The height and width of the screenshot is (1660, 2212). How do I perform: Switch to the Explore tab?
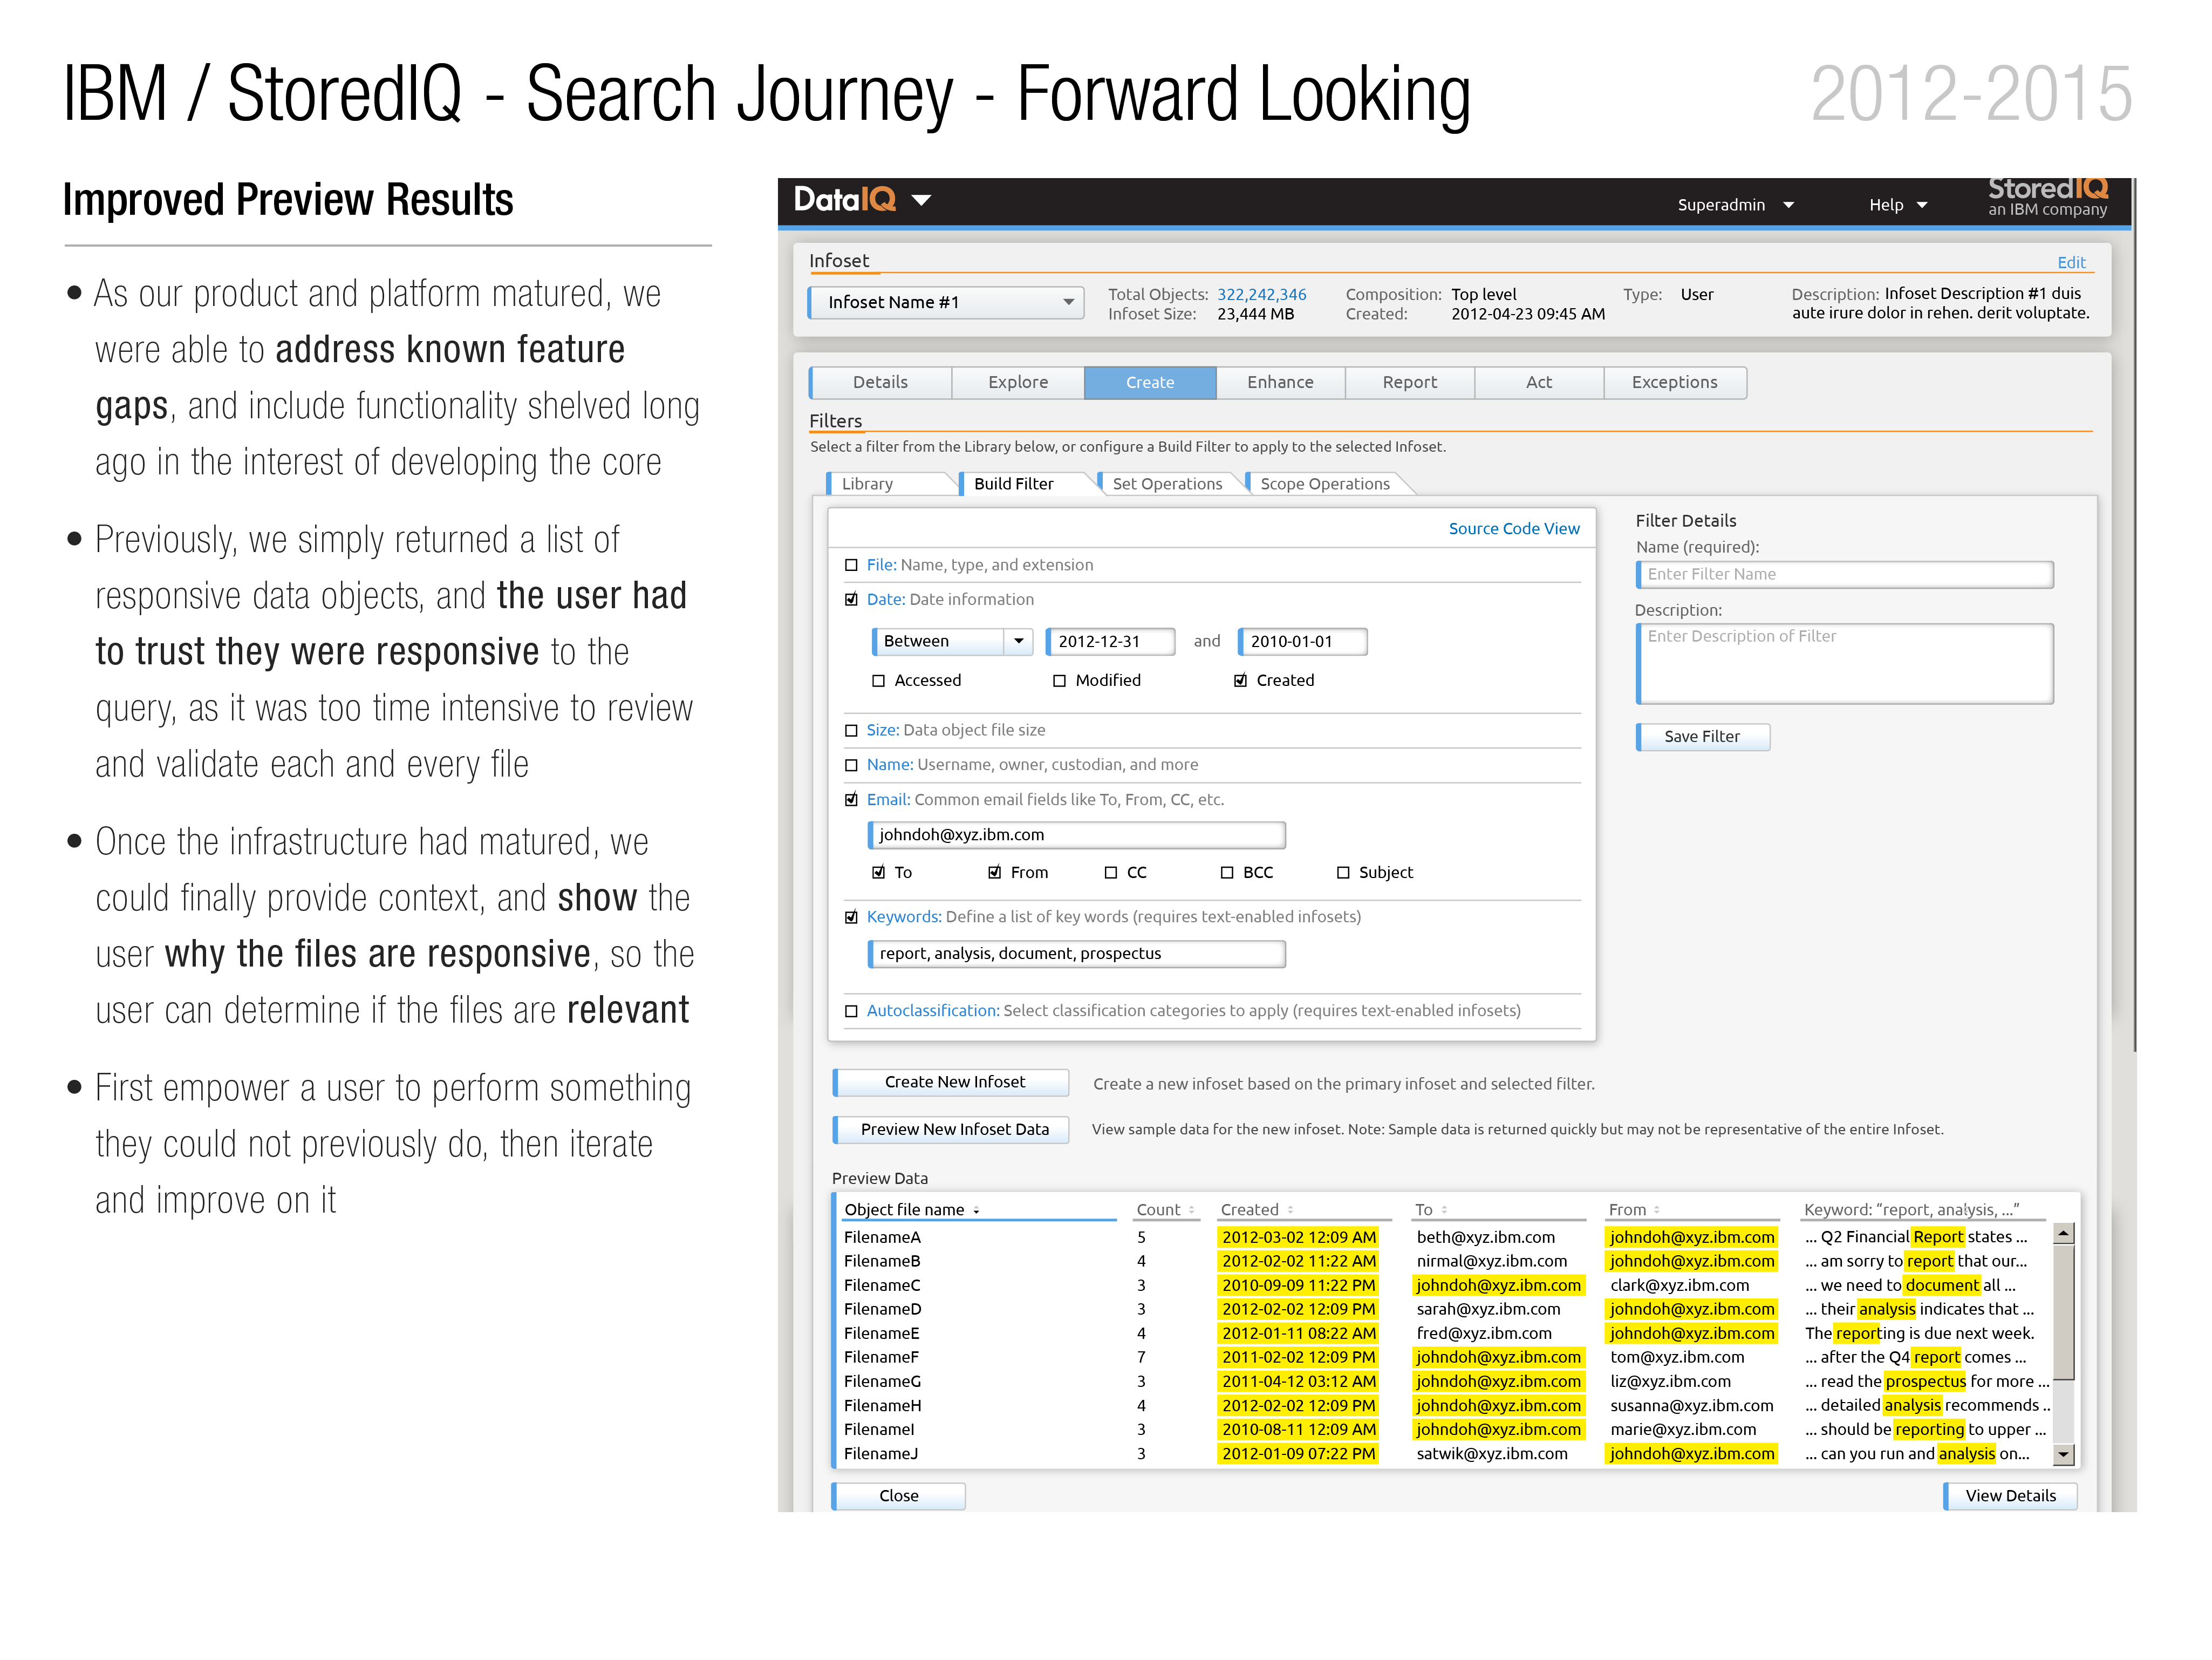[1018, 382]
